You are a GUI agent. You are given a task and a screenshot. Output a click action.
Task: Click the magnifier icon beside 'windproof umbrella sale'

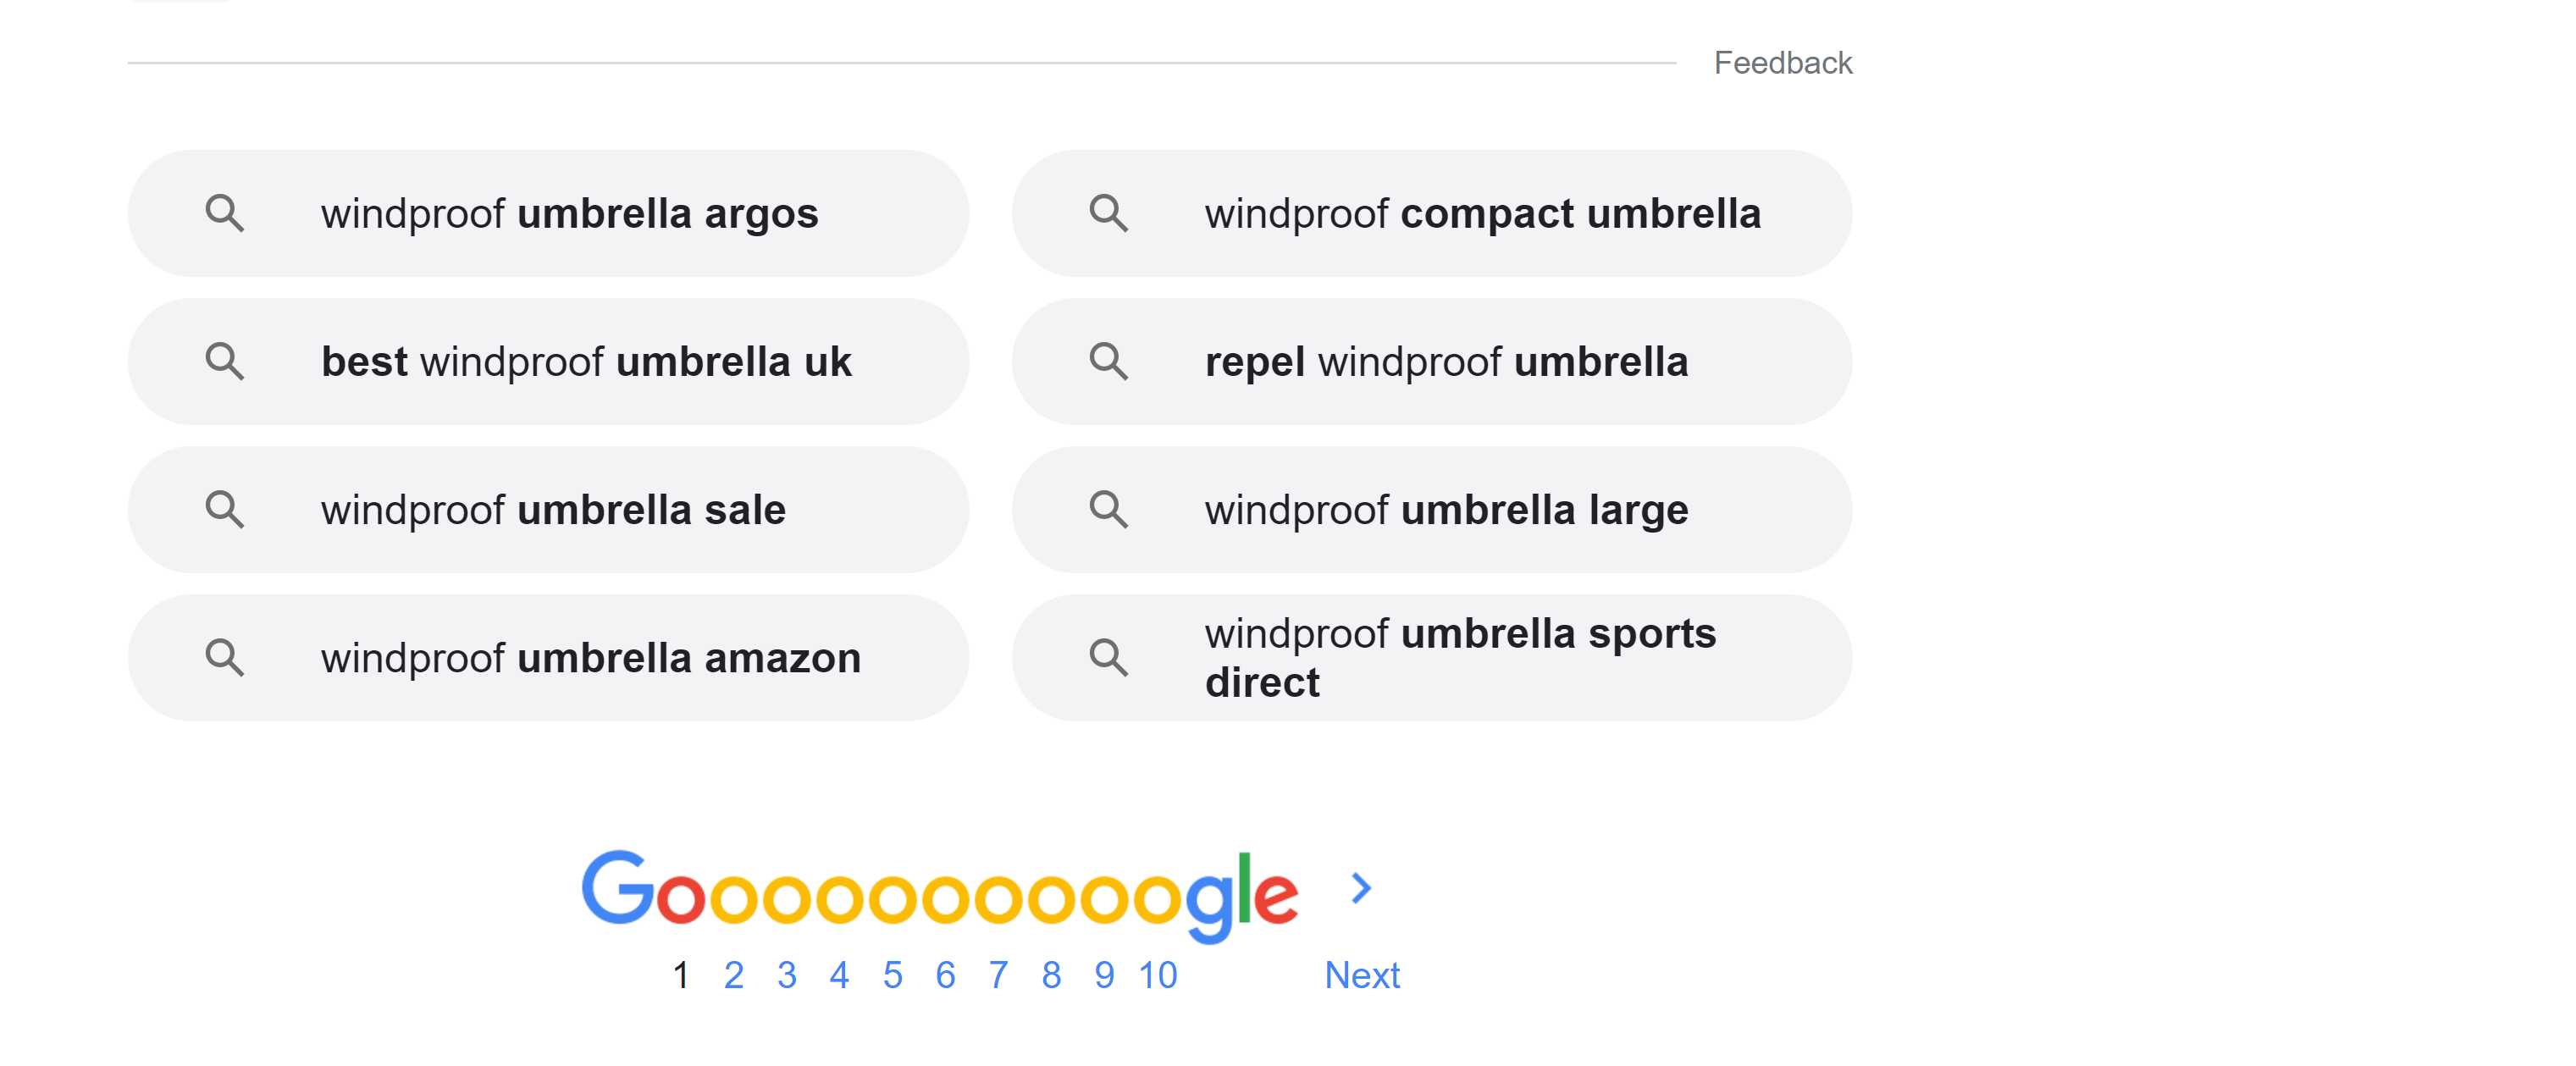(x=224, y=509)
